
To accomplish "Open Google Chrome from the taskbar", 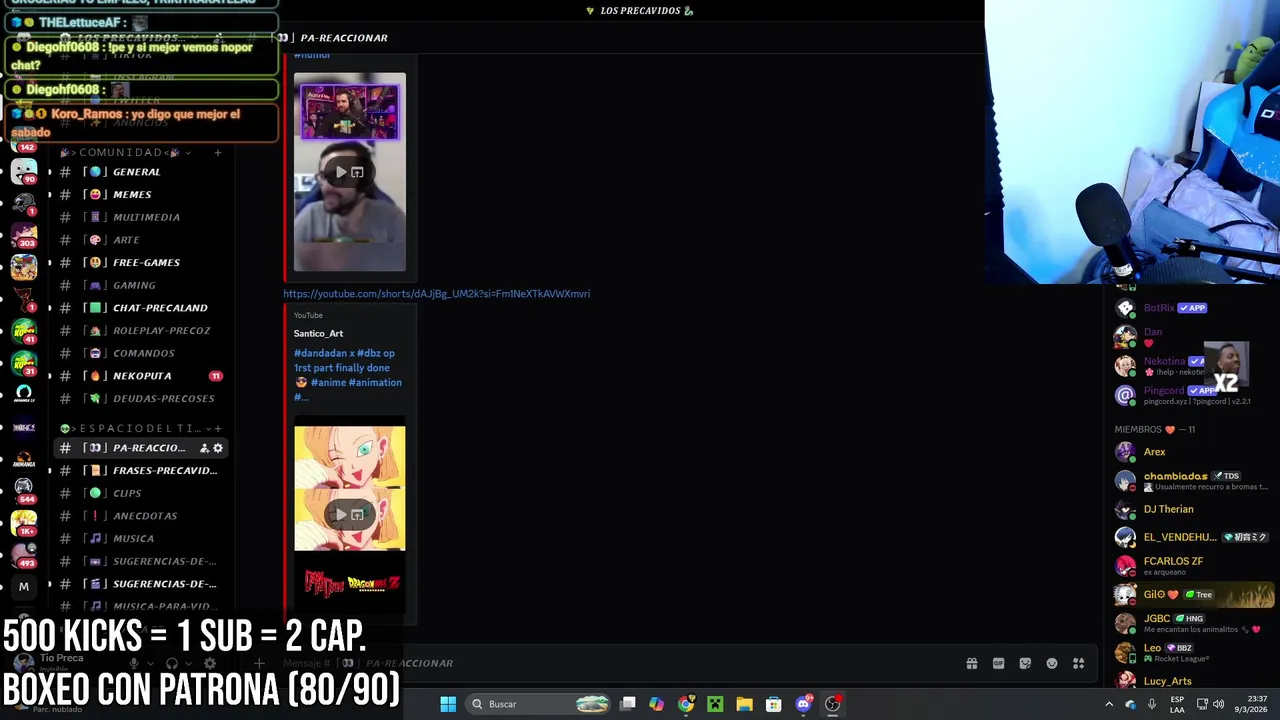I will 686,704.
